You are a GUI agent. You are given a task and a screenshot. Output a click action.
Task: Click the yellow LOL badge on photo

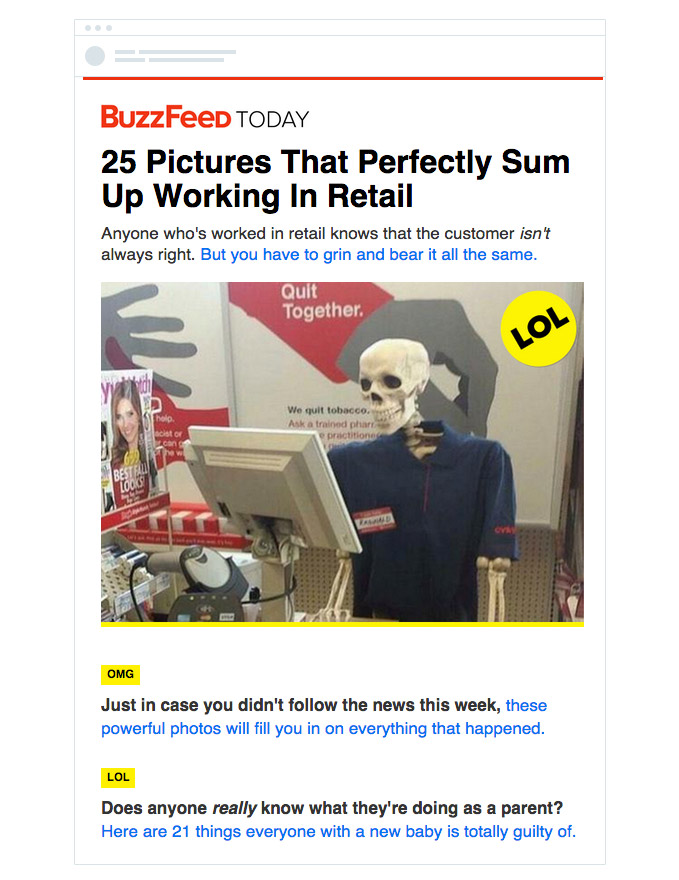[539, 328]
